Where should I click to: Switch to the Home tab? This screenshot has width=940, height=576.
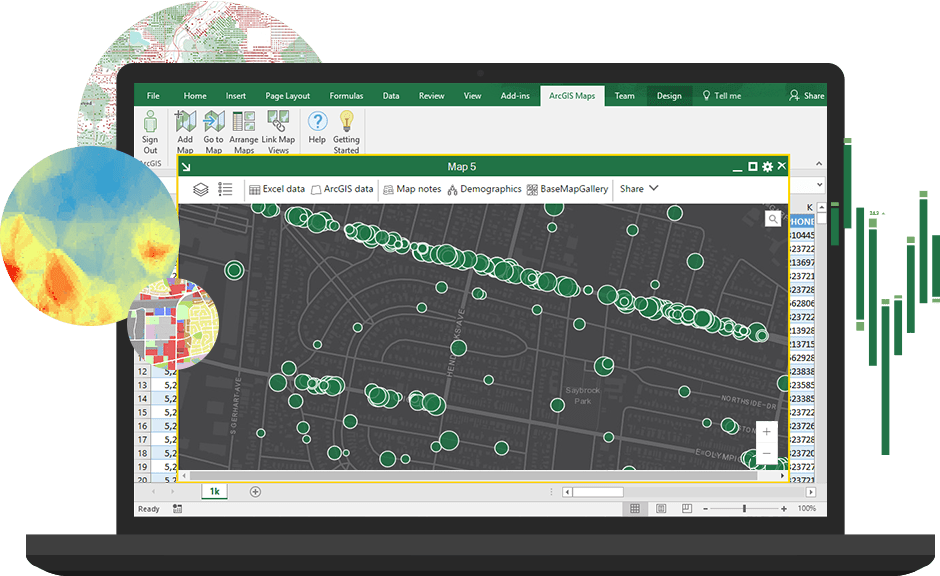tap(195, 96)
